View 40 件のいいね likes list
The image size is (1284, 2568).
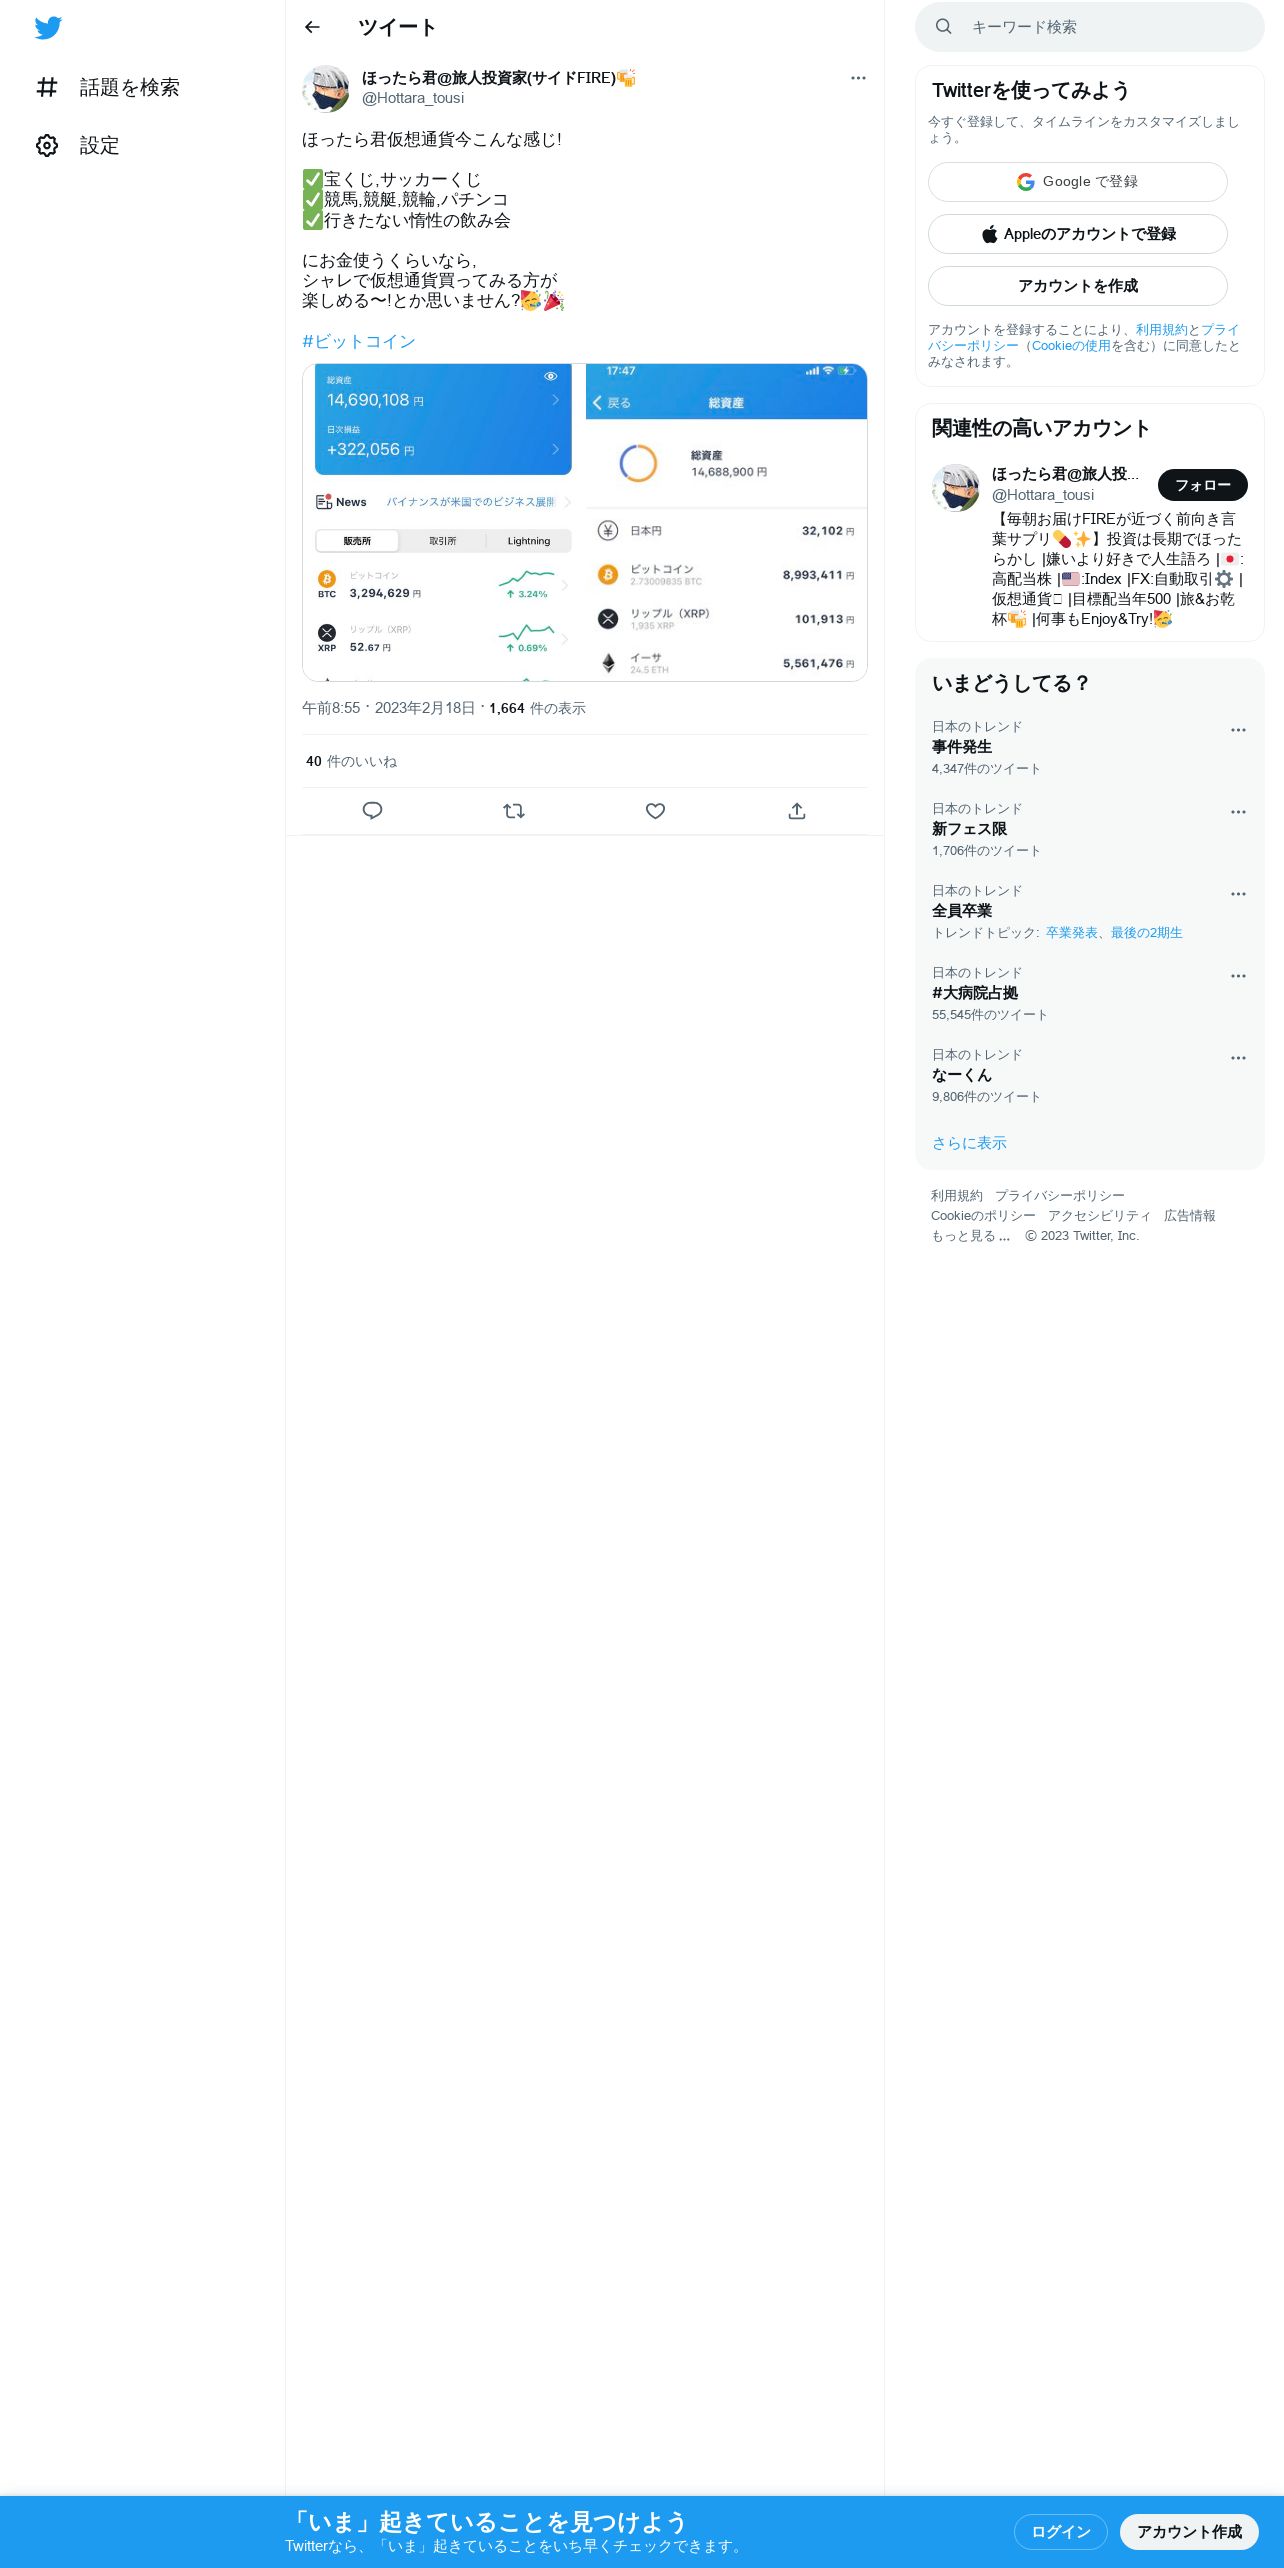[x=351, y=762]
